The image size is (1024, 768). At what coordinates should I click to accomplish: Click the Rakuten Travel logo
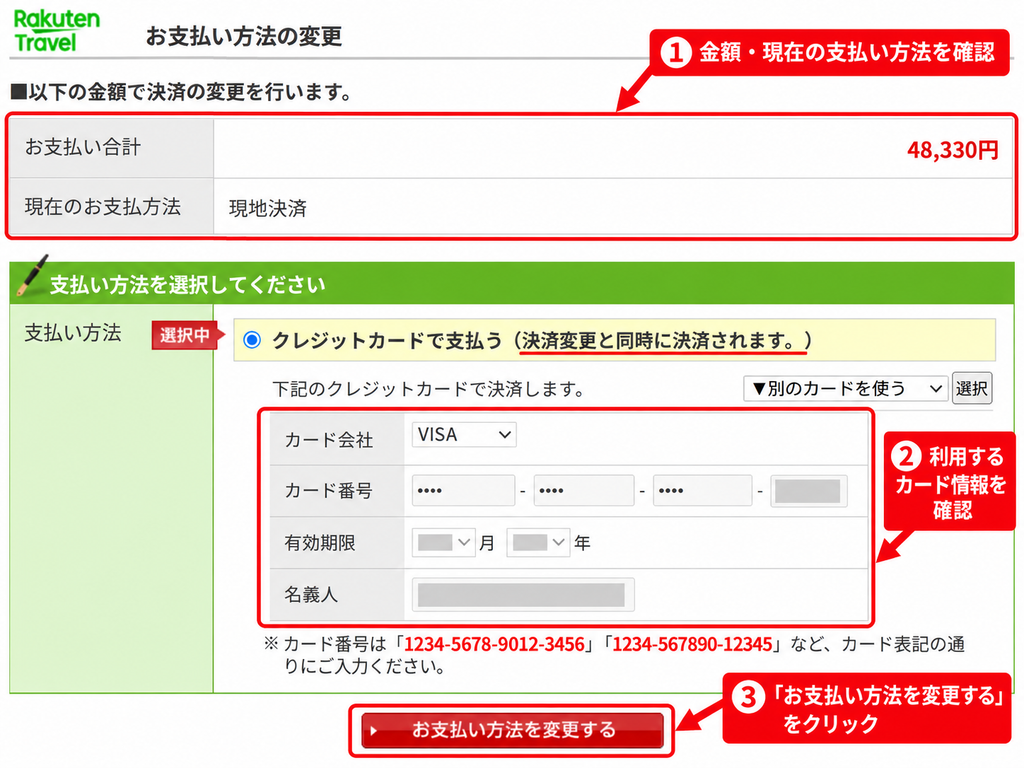57,31
